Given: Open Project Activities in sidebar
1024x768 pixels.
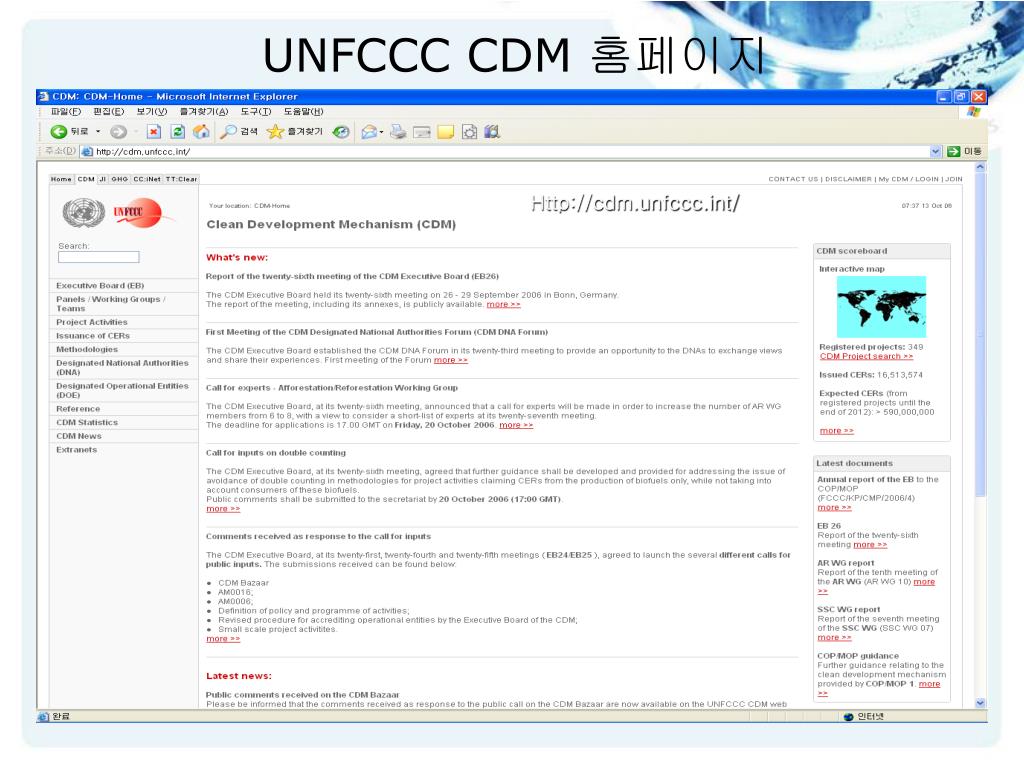Looking at the screenshot, I should click(x=91, y=322).
